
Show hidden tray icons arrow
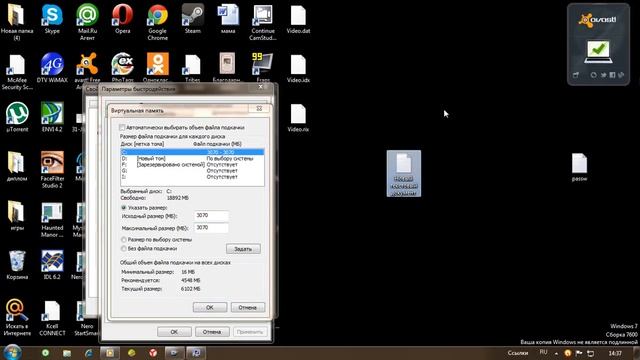(556, 353)
